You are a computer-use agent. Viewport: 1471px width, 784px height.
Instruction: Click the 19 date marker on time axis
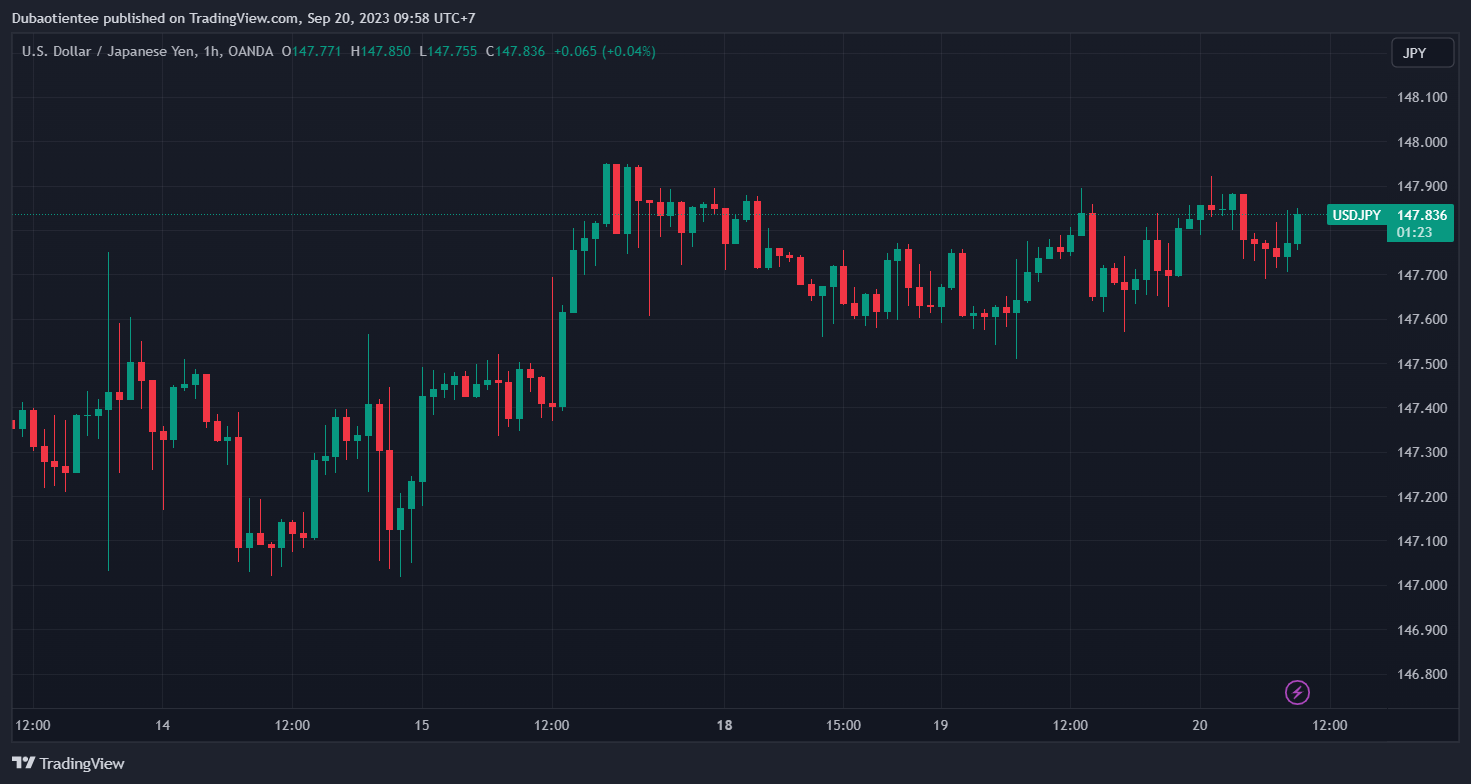pos(940,725)
